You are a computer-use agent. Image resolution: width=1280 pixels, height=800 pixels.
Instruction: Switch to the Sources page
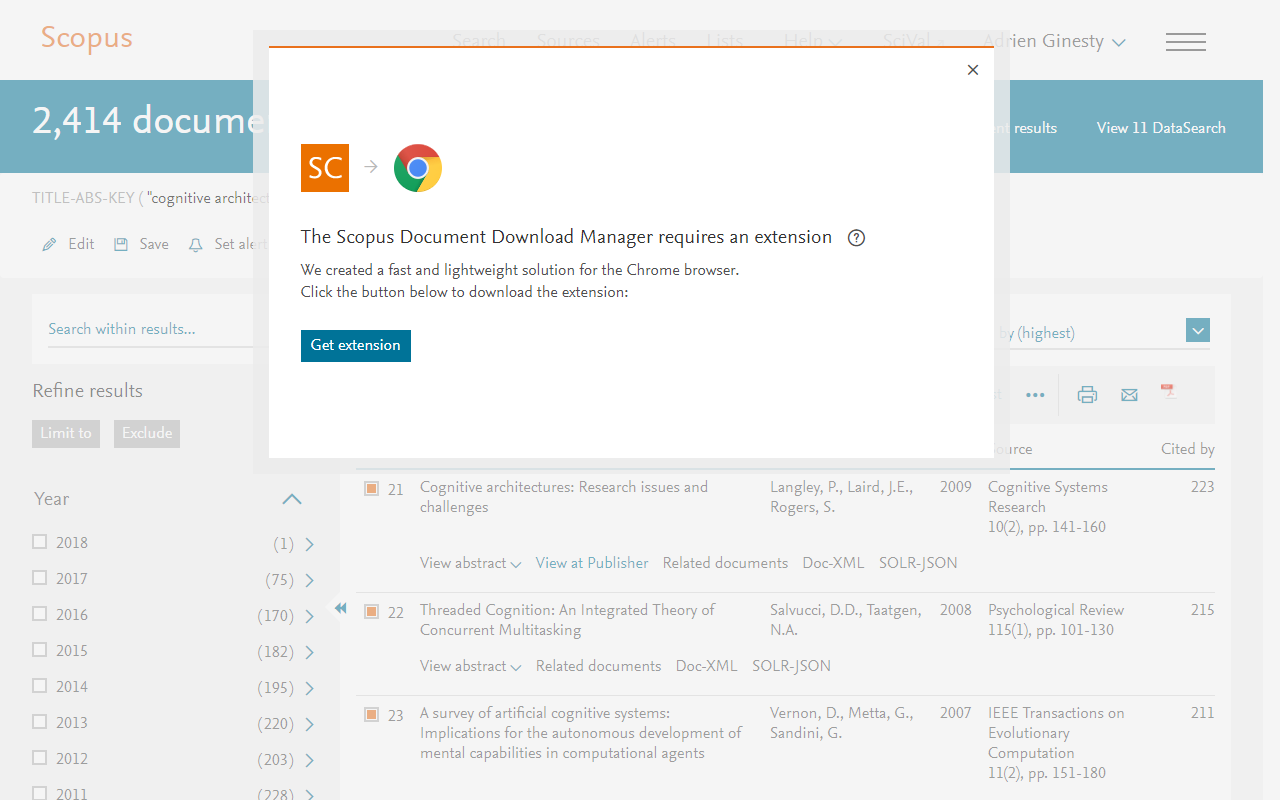click(x=568, y=41)
